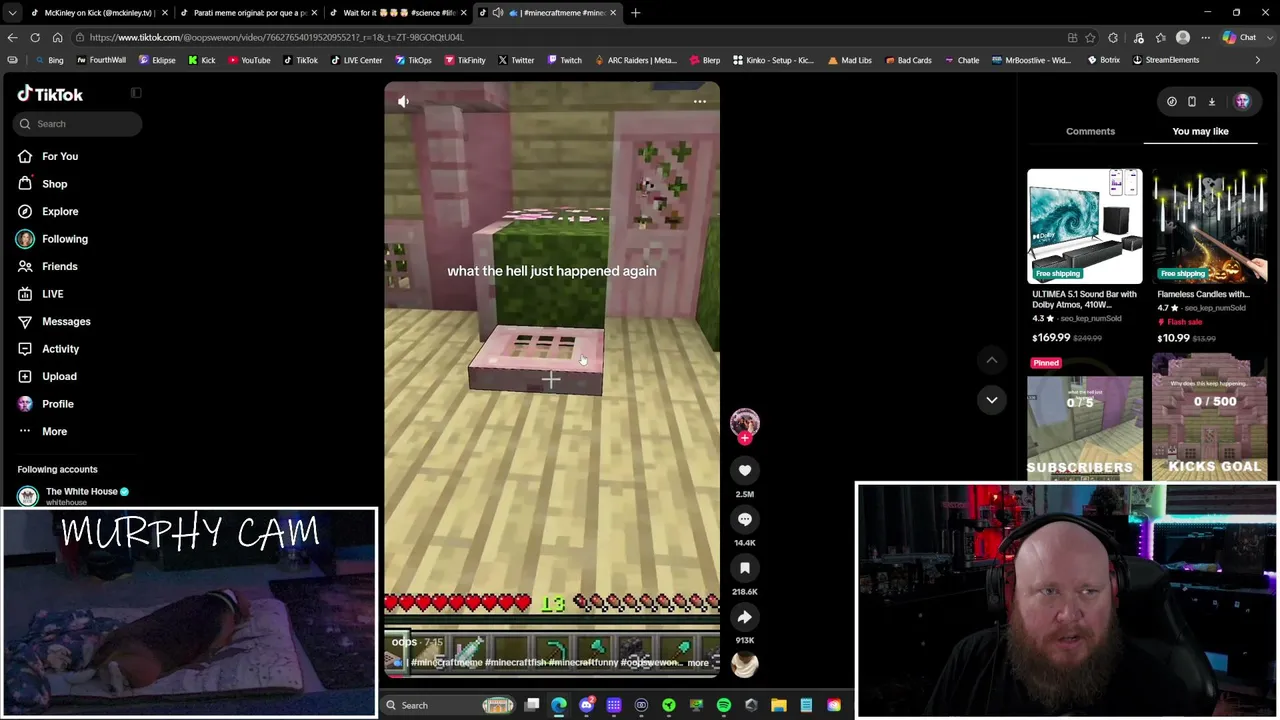The height and width of the screenshot is (720, 1280).
Task: Click the phone app icon in the top pill
Action: point(1192,101)
